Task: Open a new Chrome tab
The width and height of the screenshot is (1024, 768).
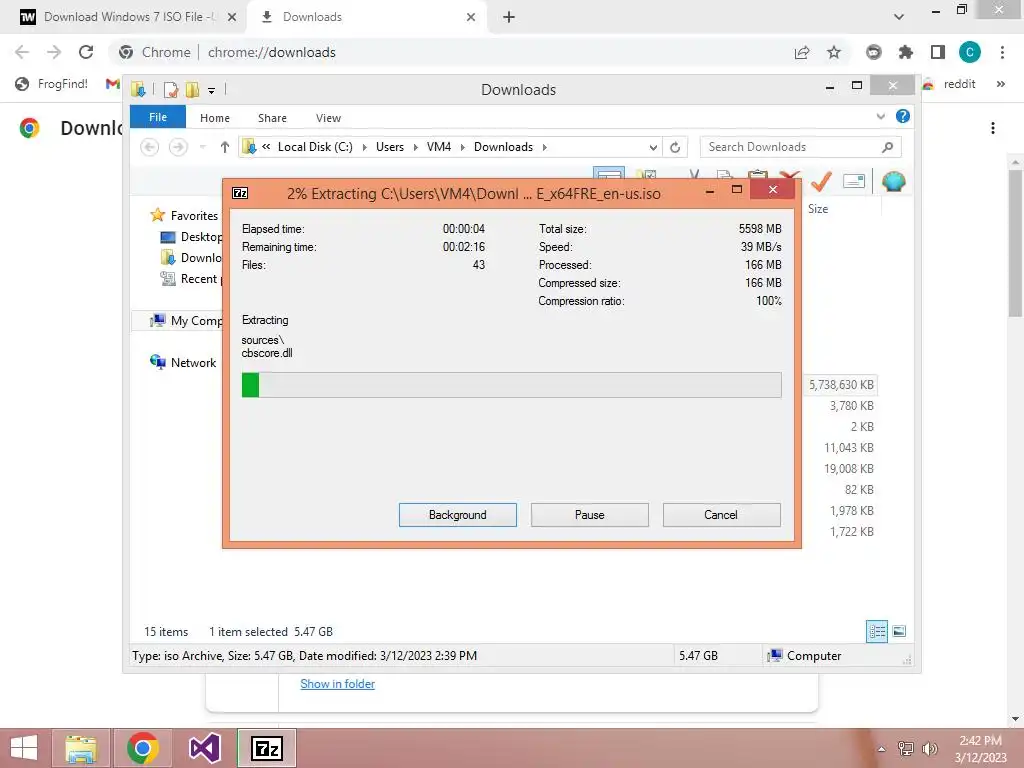Action: 509,17
